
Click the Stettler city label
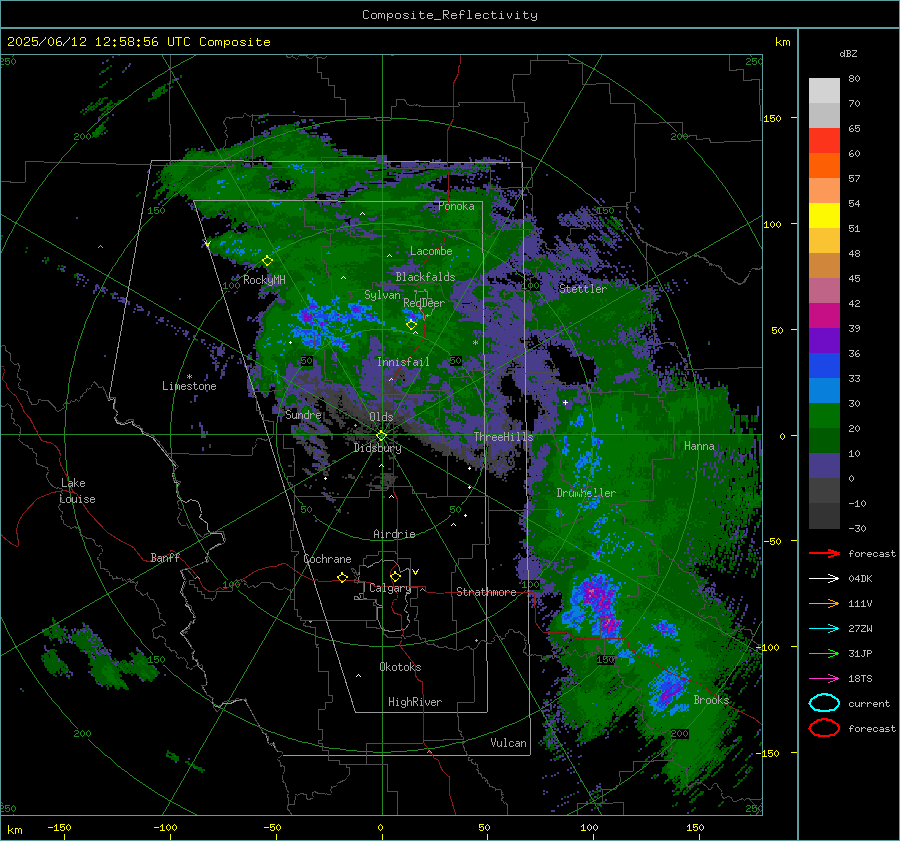coord(583,289)
